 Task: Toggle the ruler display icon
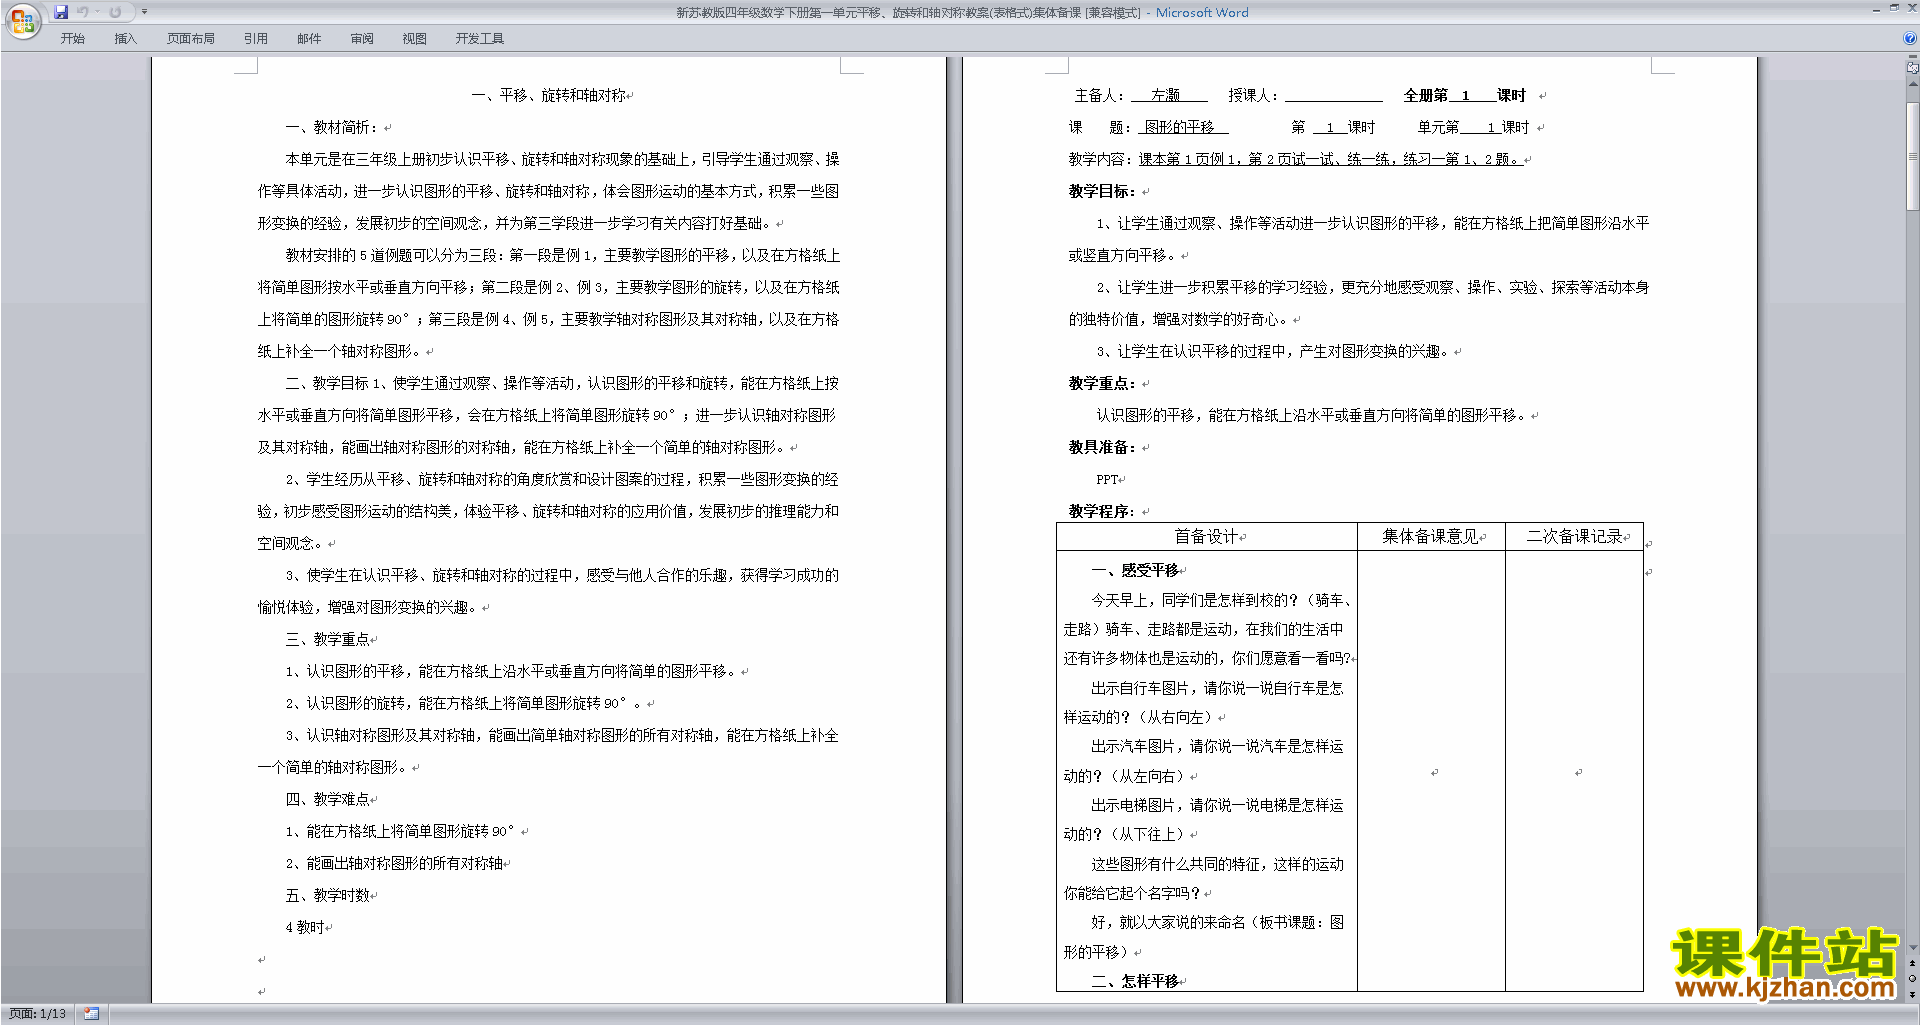(1912, 69)
